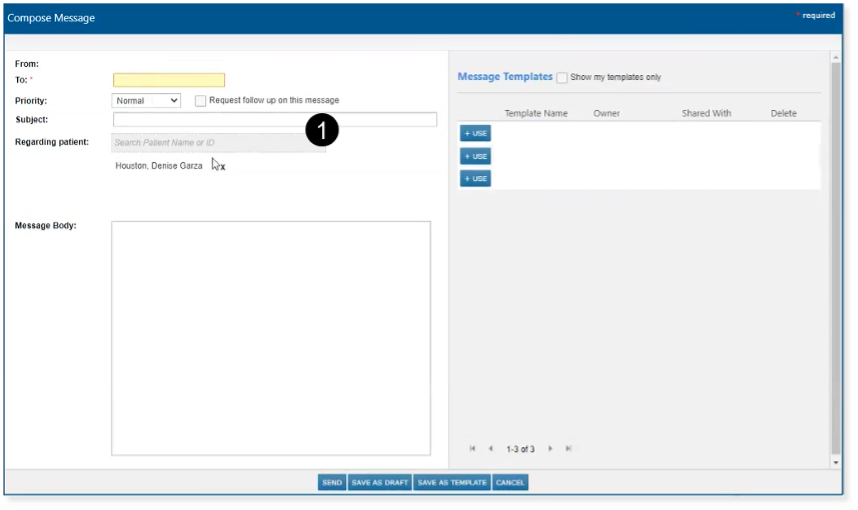Cancel the compose message dialog
Viewport: 858px width, 510px height.
tap(510, 482)
